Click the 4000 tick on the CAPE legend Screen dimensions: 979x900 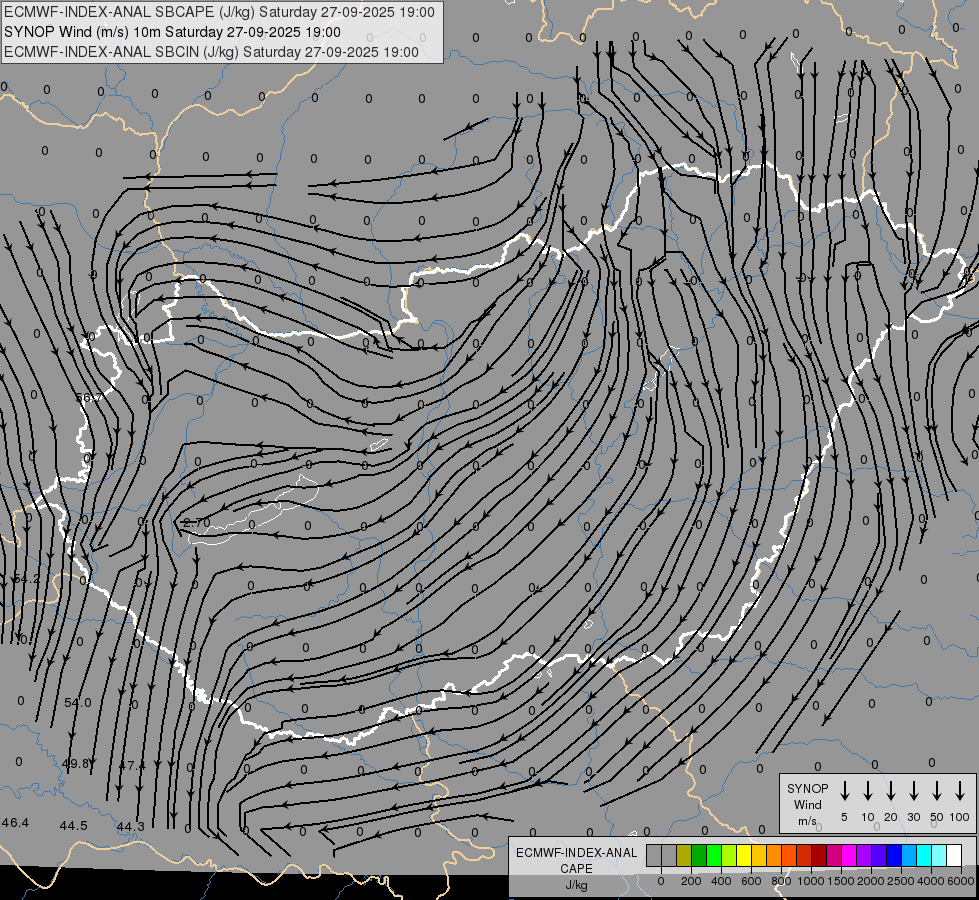coord(931,881)
